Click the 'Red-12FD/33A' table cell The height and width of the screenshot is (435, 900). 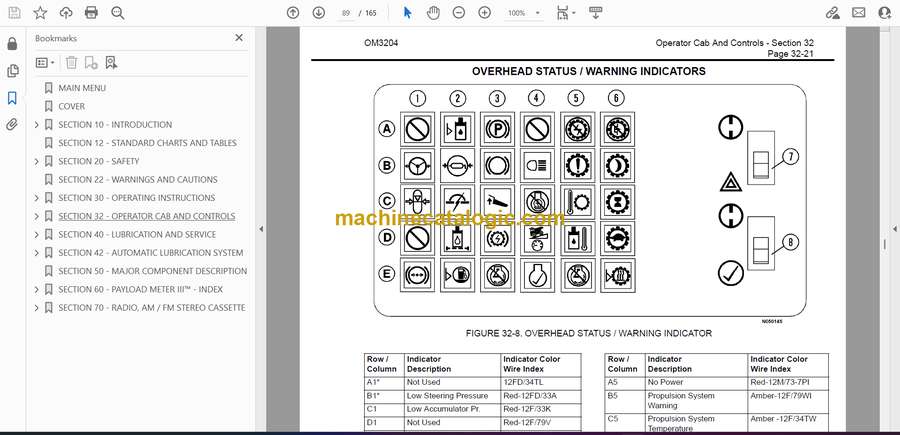pos(541,395)
